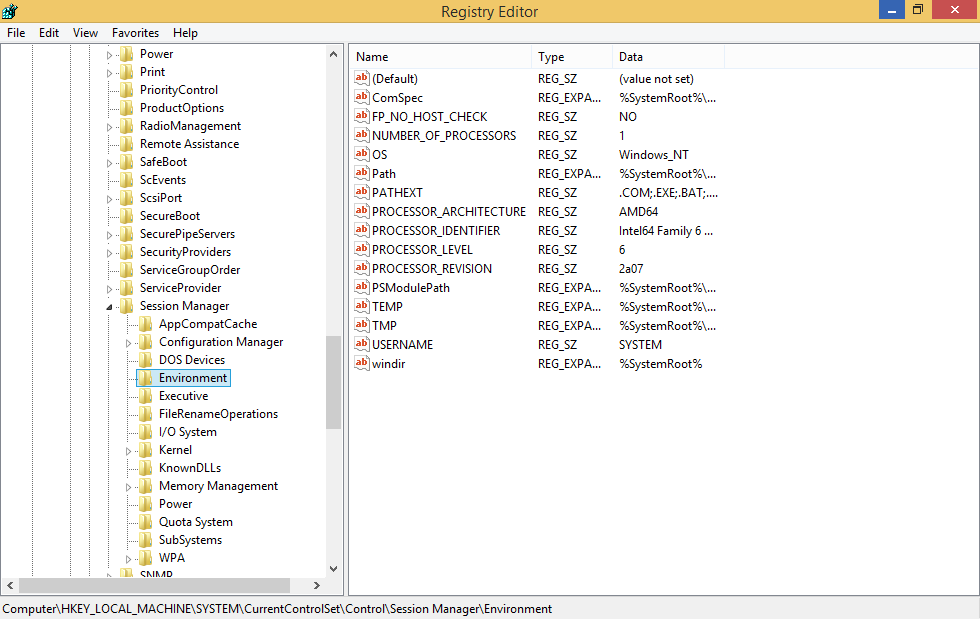This screenshot has width=980, height=619.
Task: Select the Kernel folder icon
Action: (x=145, y=449)
